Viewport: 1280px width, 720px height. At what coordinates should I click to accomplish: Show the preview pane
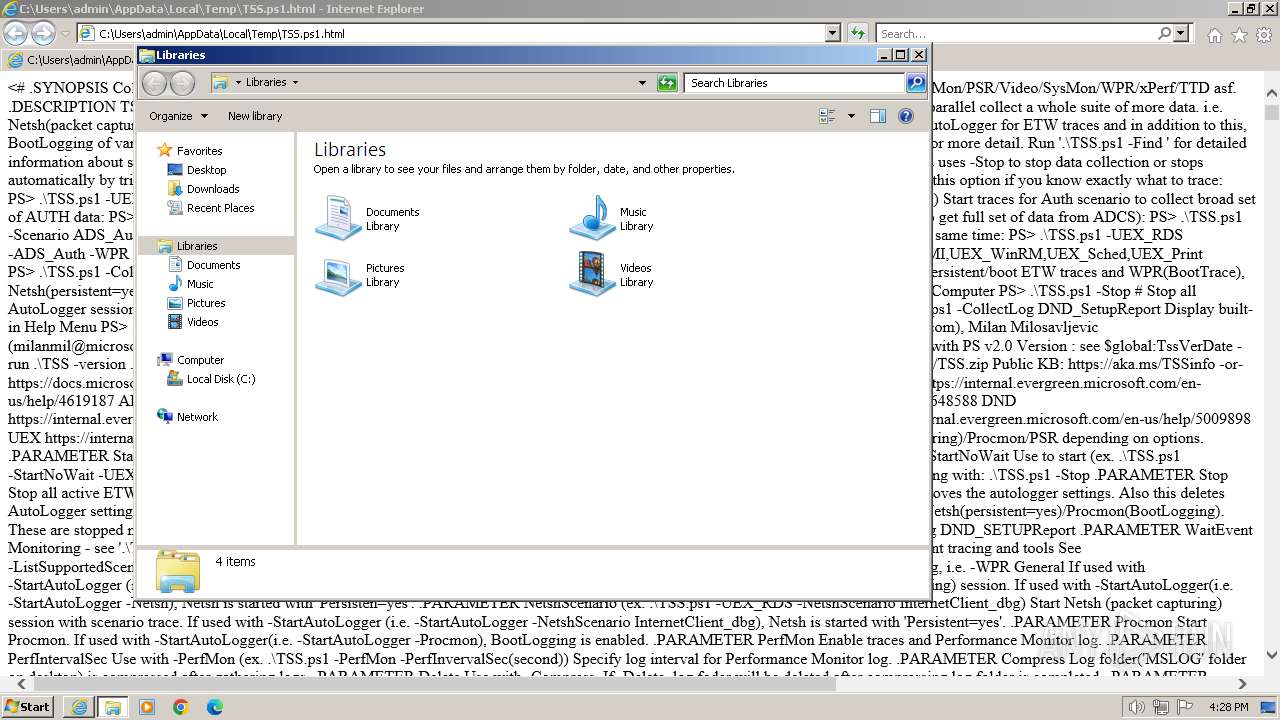(877, 116)
